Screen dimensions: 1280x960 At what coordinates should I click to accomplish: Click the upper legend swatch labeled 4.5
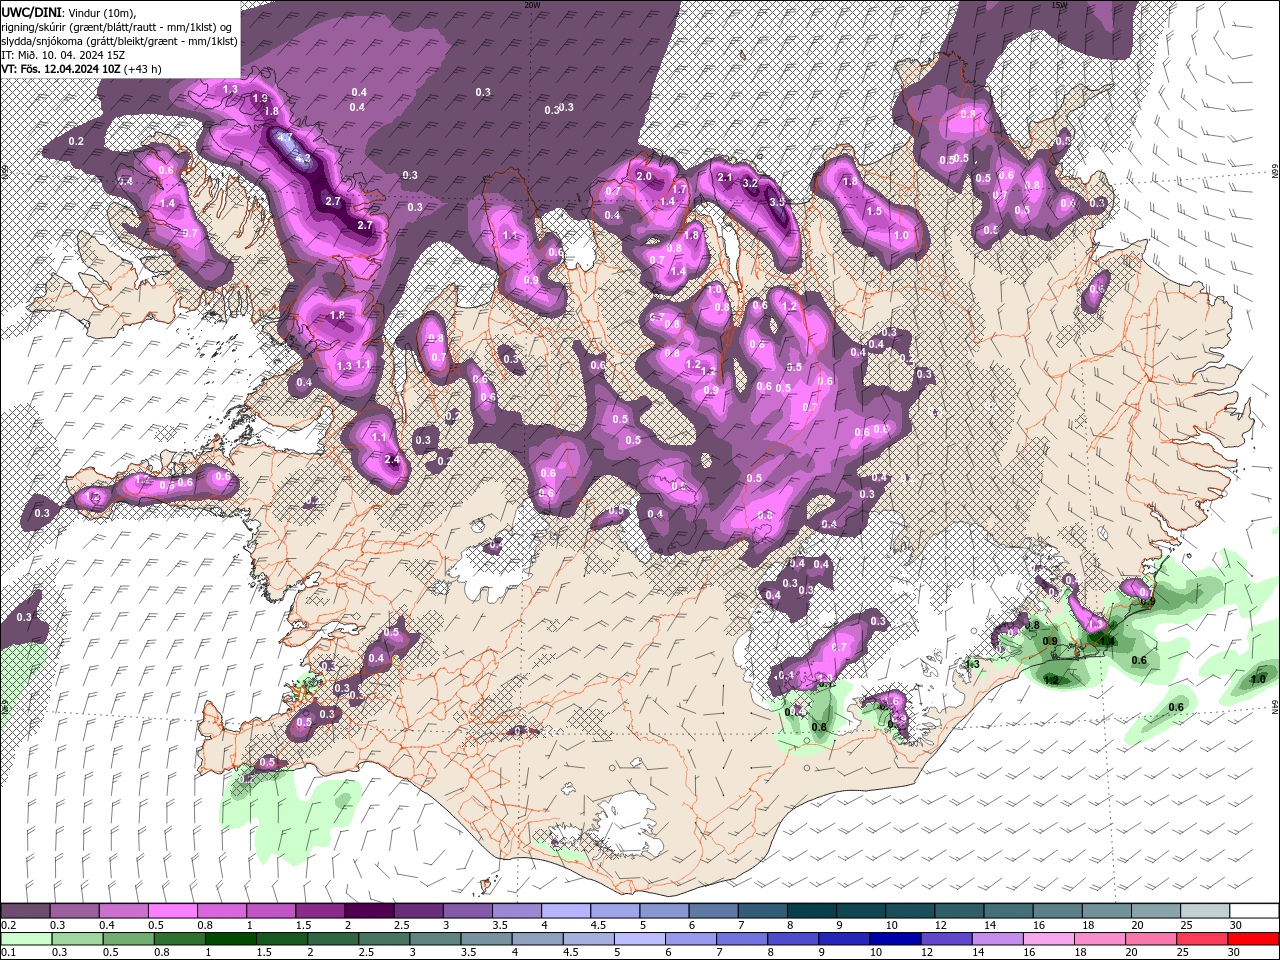coord(615,911)
